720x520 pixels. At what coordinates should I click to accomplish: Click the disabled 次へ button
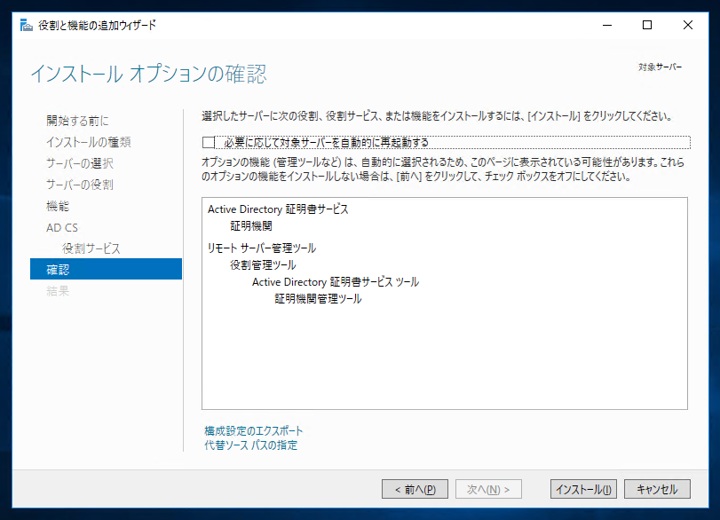pos(488,489)
